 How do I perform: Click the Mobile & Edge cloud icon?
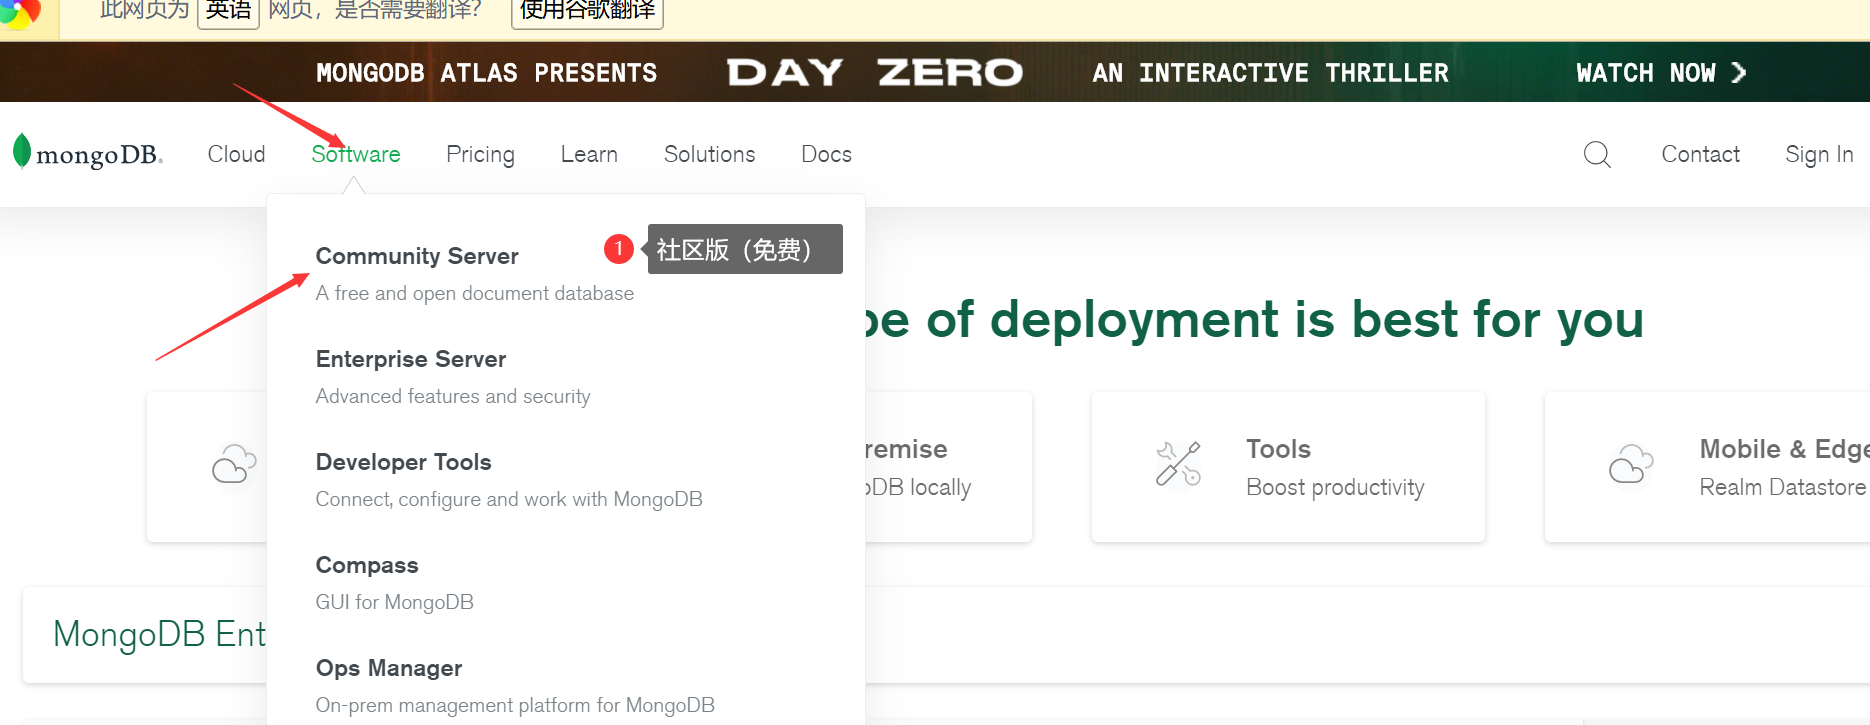click(1631, 464)
